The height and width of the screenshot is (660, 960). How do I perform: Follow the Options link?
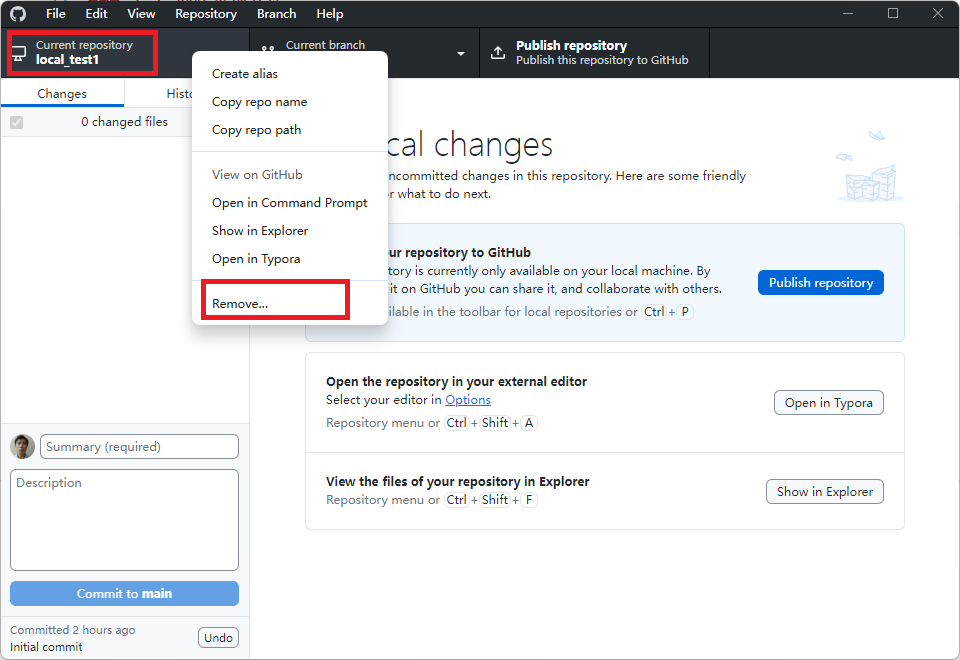468,400
